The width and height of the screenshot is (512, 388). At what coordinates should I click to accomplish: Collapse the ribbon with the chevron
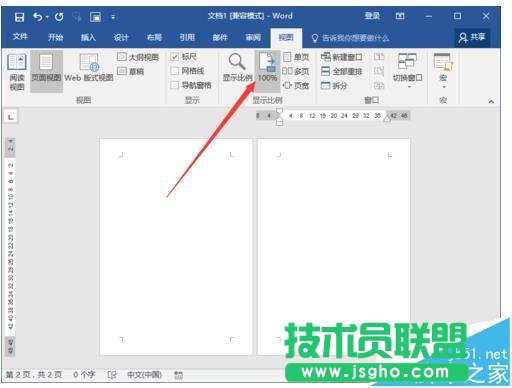[x=491, y=101]
